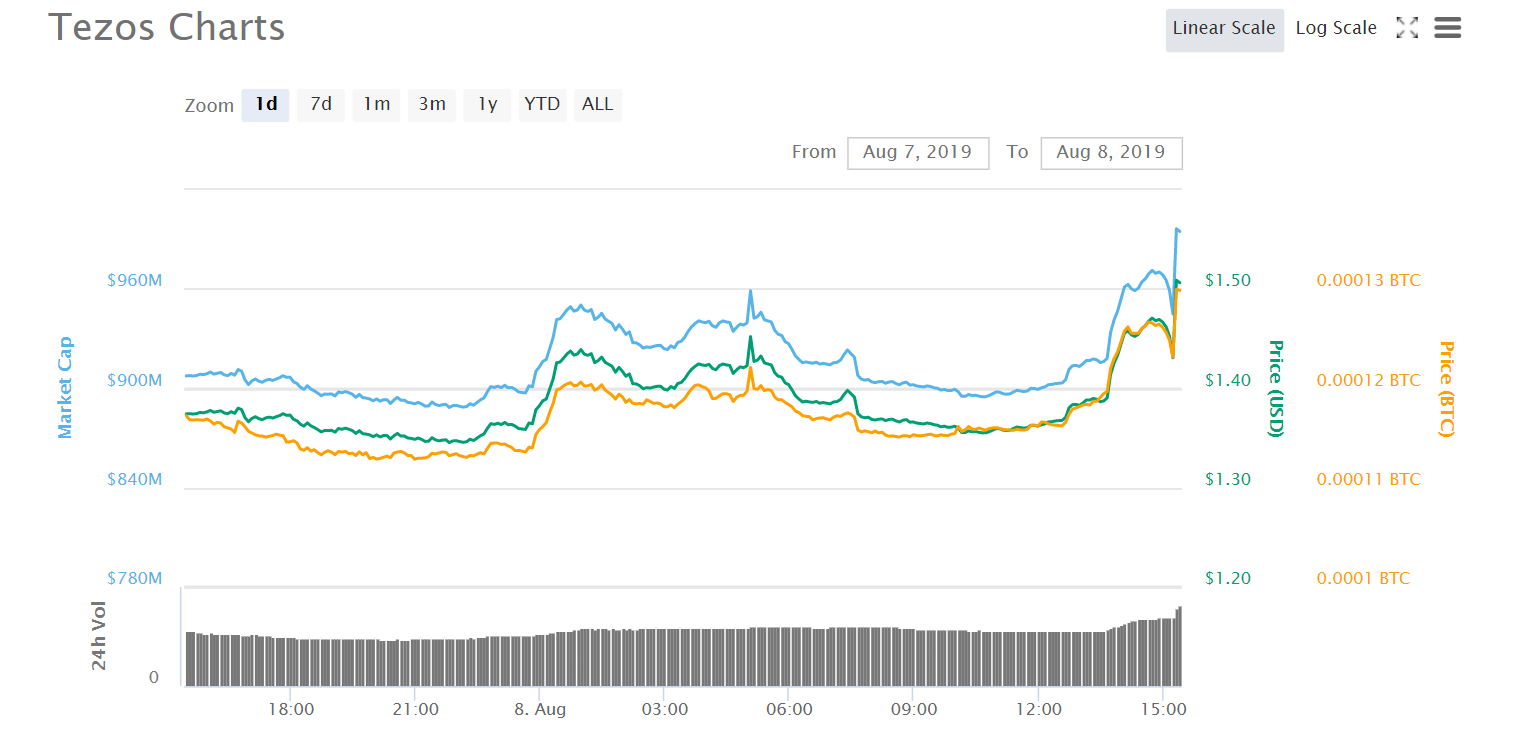Click the $840M market cap label
The height and width of the screenshot is (735, 1513).
click(134, 480)
